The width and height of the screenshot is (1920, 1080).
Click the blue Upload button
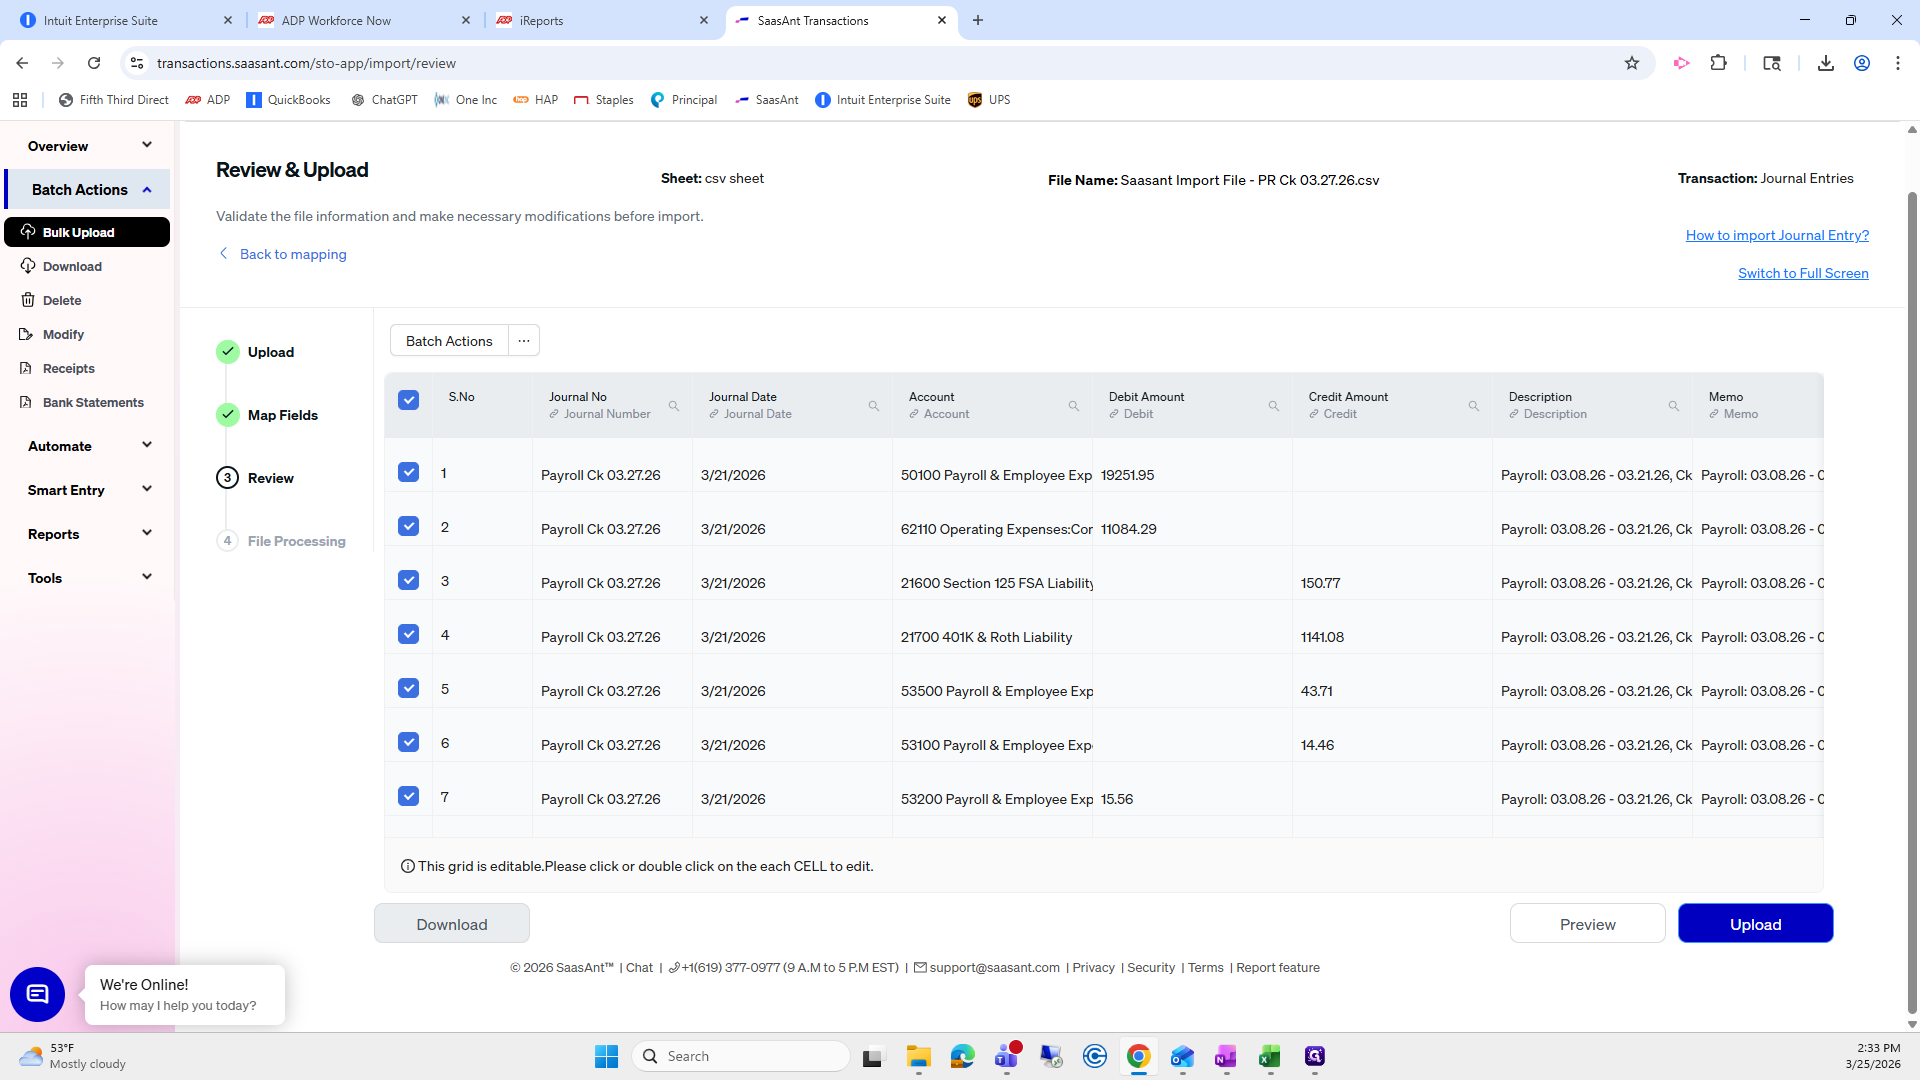click(x=1755, y=924)
